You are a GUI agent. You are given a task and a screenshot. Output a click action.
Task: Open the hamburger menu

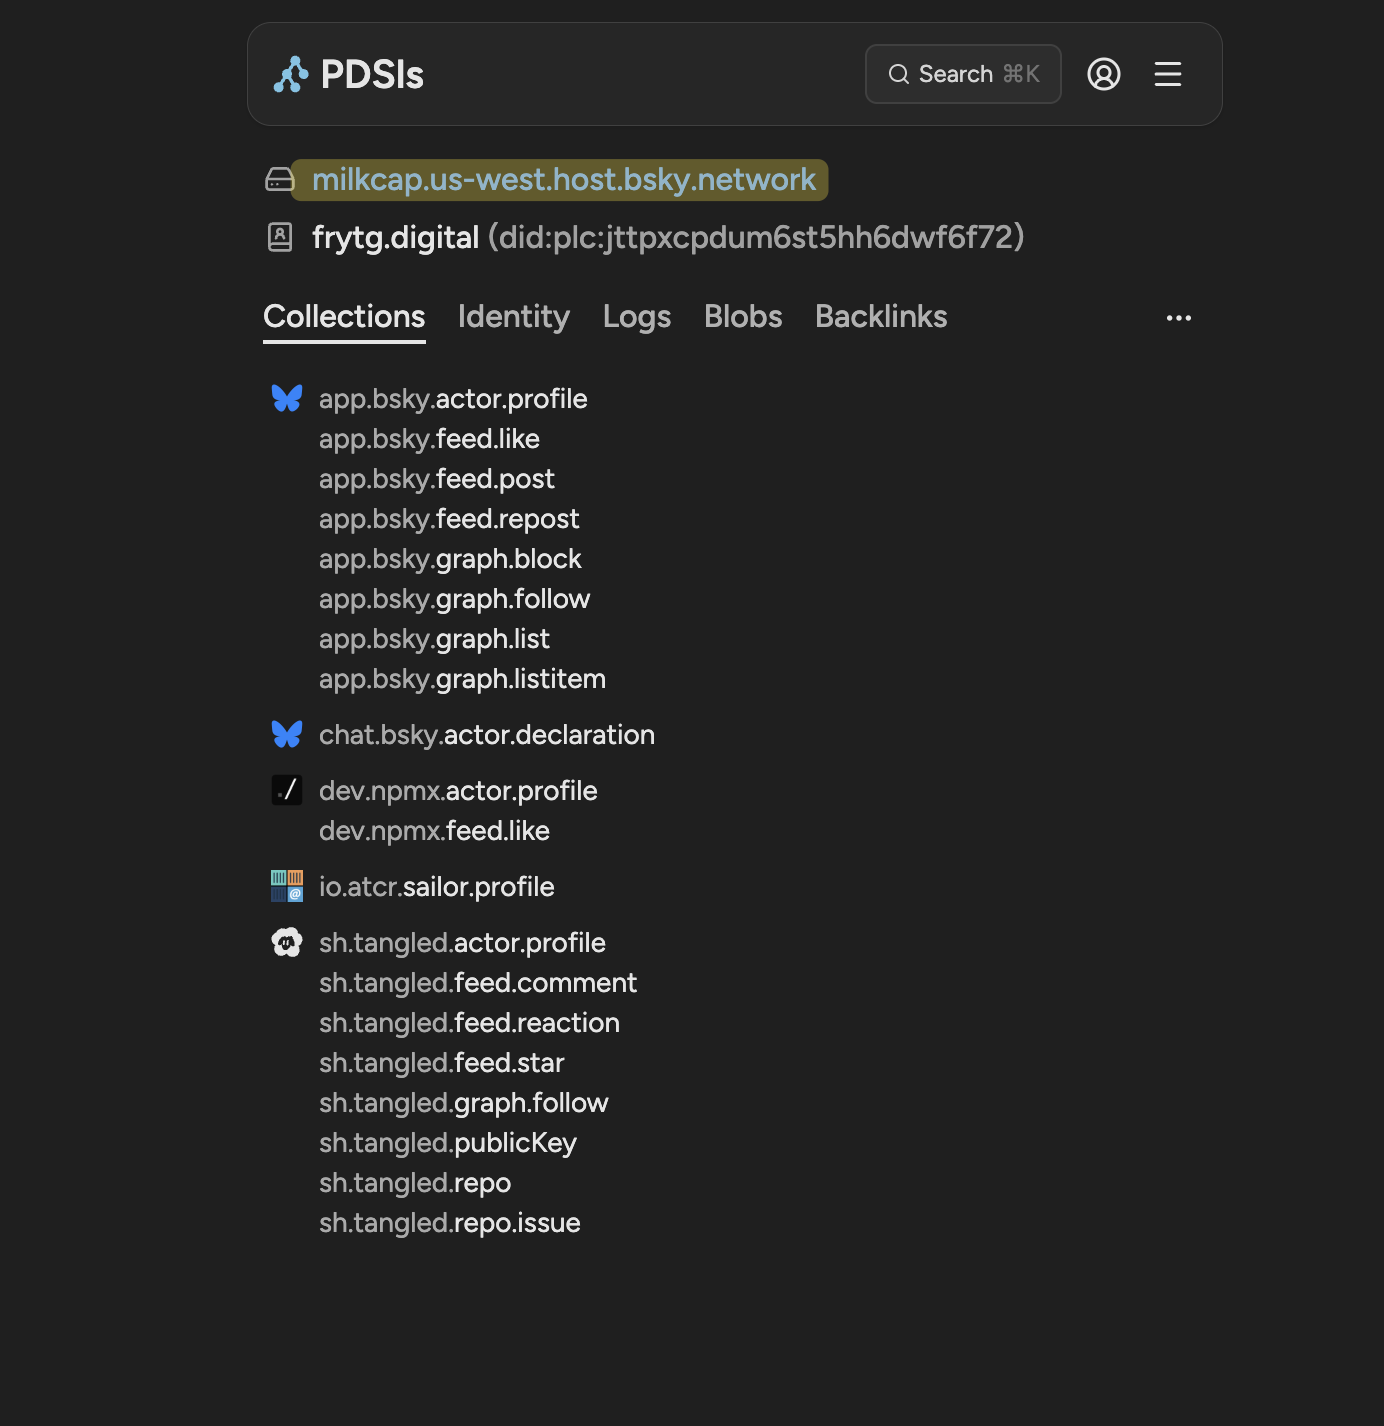point(1168,74)
